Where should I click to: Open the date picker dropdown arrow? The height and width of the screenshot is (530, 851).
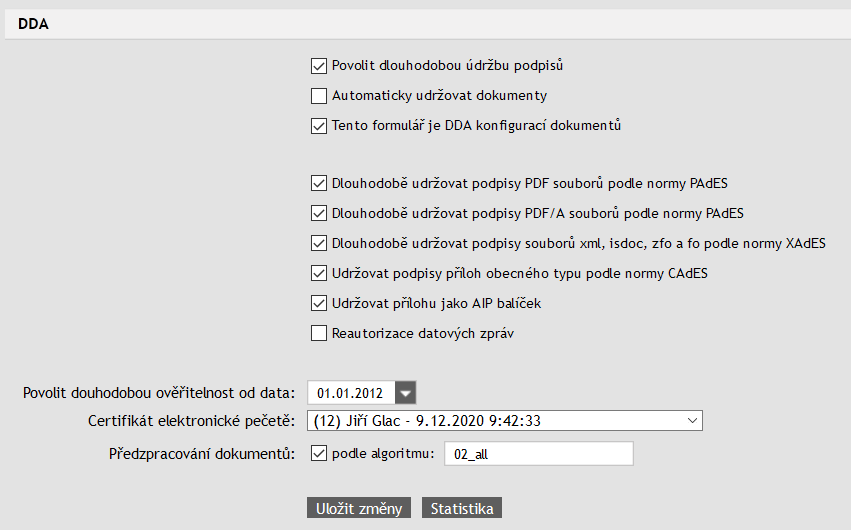(406, 392)
